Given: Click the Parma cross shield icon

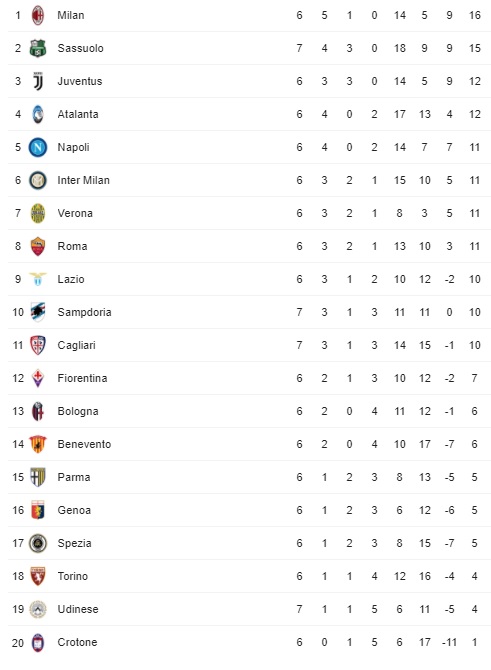Looking at the screenshot, I should pos(38,477).
